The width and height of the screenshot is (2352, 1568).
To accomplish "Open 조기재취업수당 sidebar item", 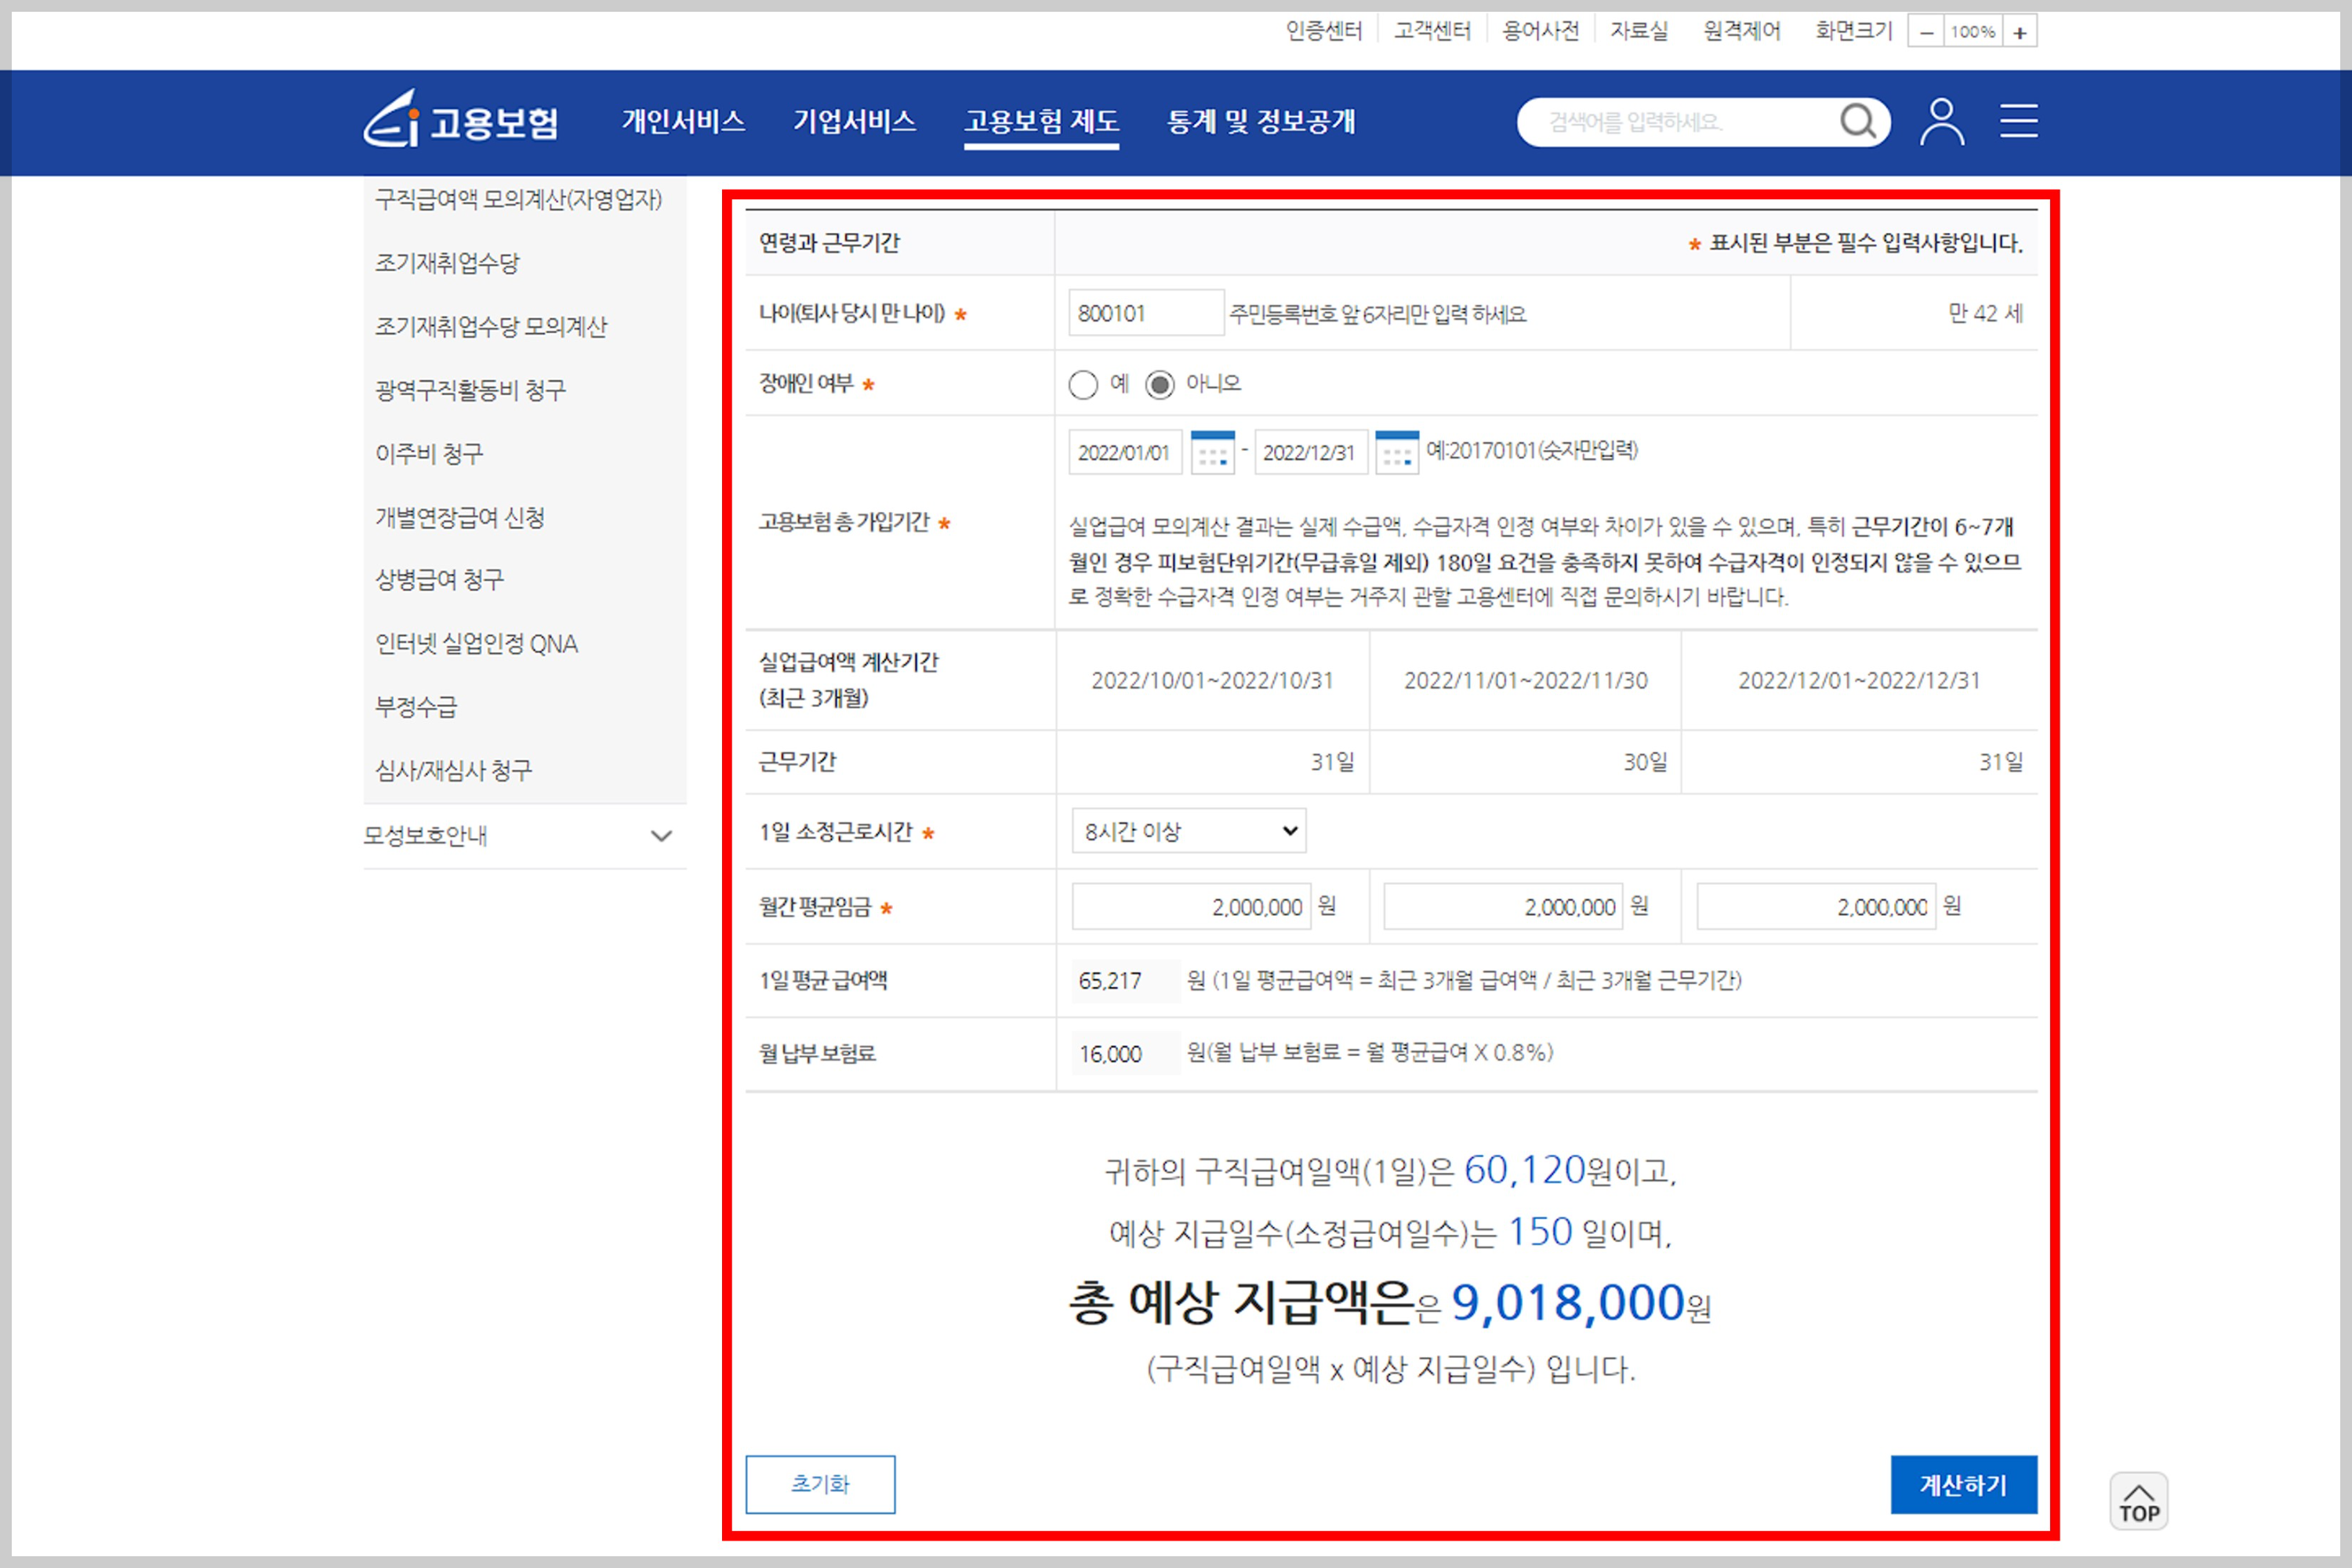I will click(447, 263).
